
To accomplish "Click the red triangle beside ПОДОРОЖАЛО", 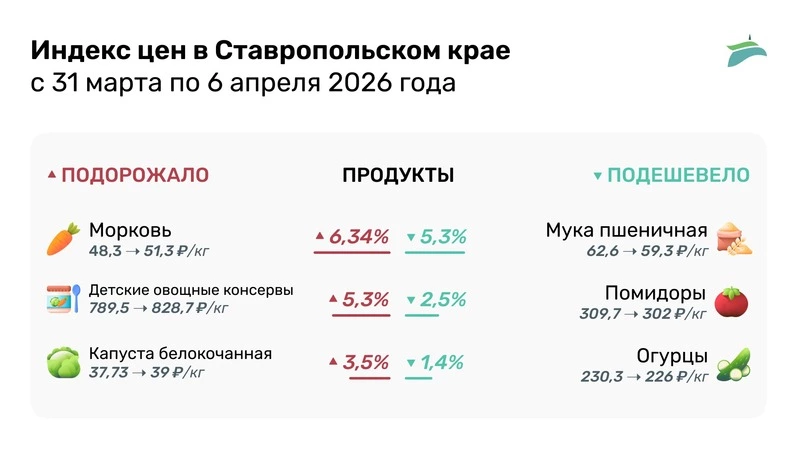I will coord(52,175).
